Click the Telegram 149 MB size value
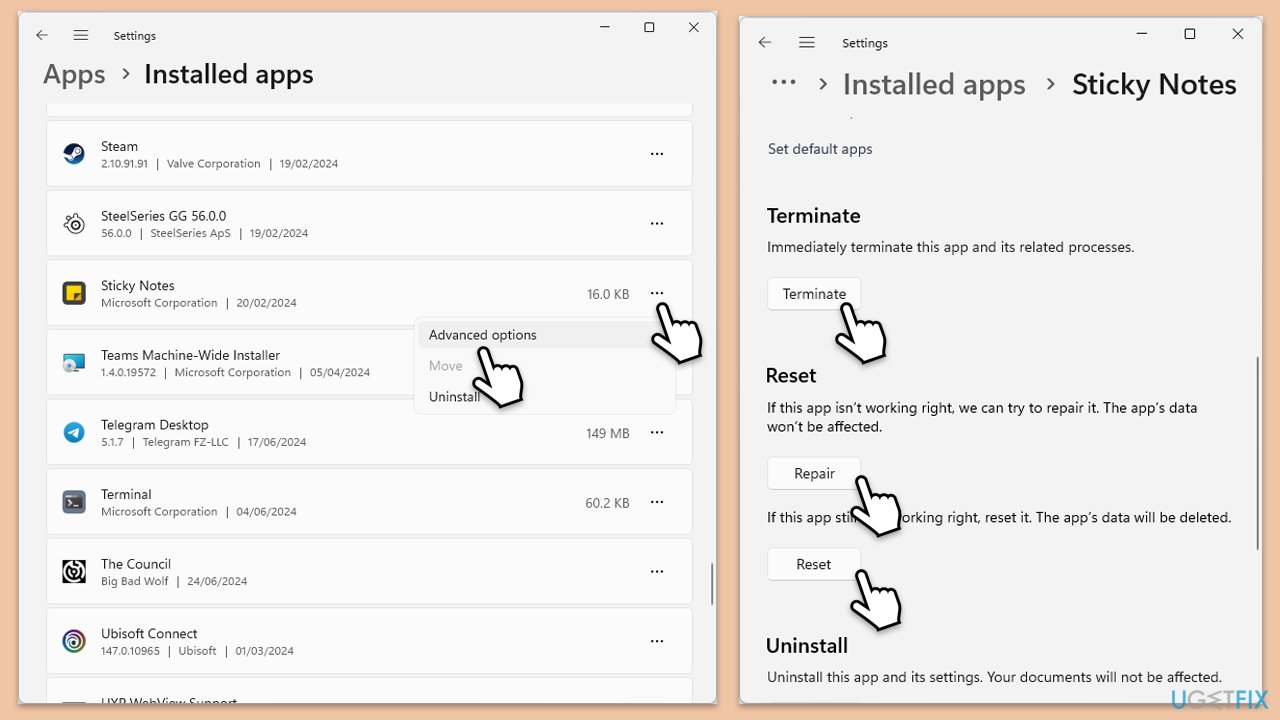 [x=608, y=433]
